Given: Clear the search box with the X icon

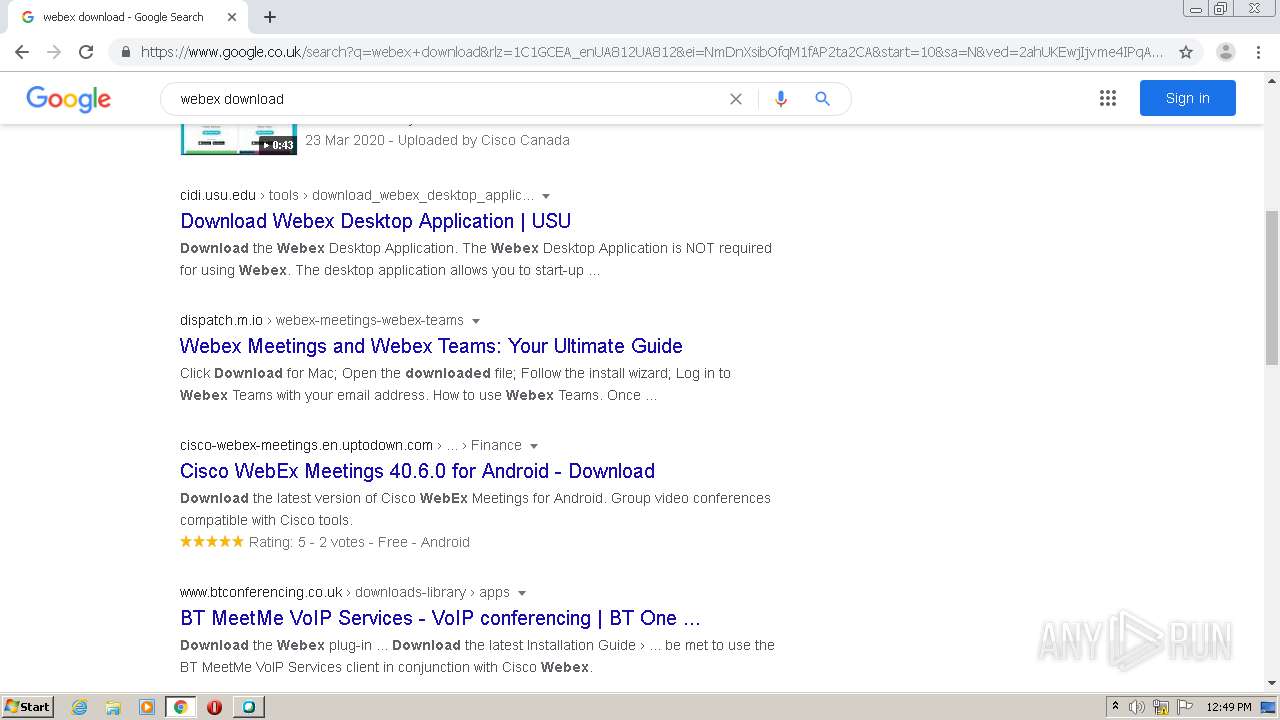Looking at the screenshot, I should coord(736,99).
